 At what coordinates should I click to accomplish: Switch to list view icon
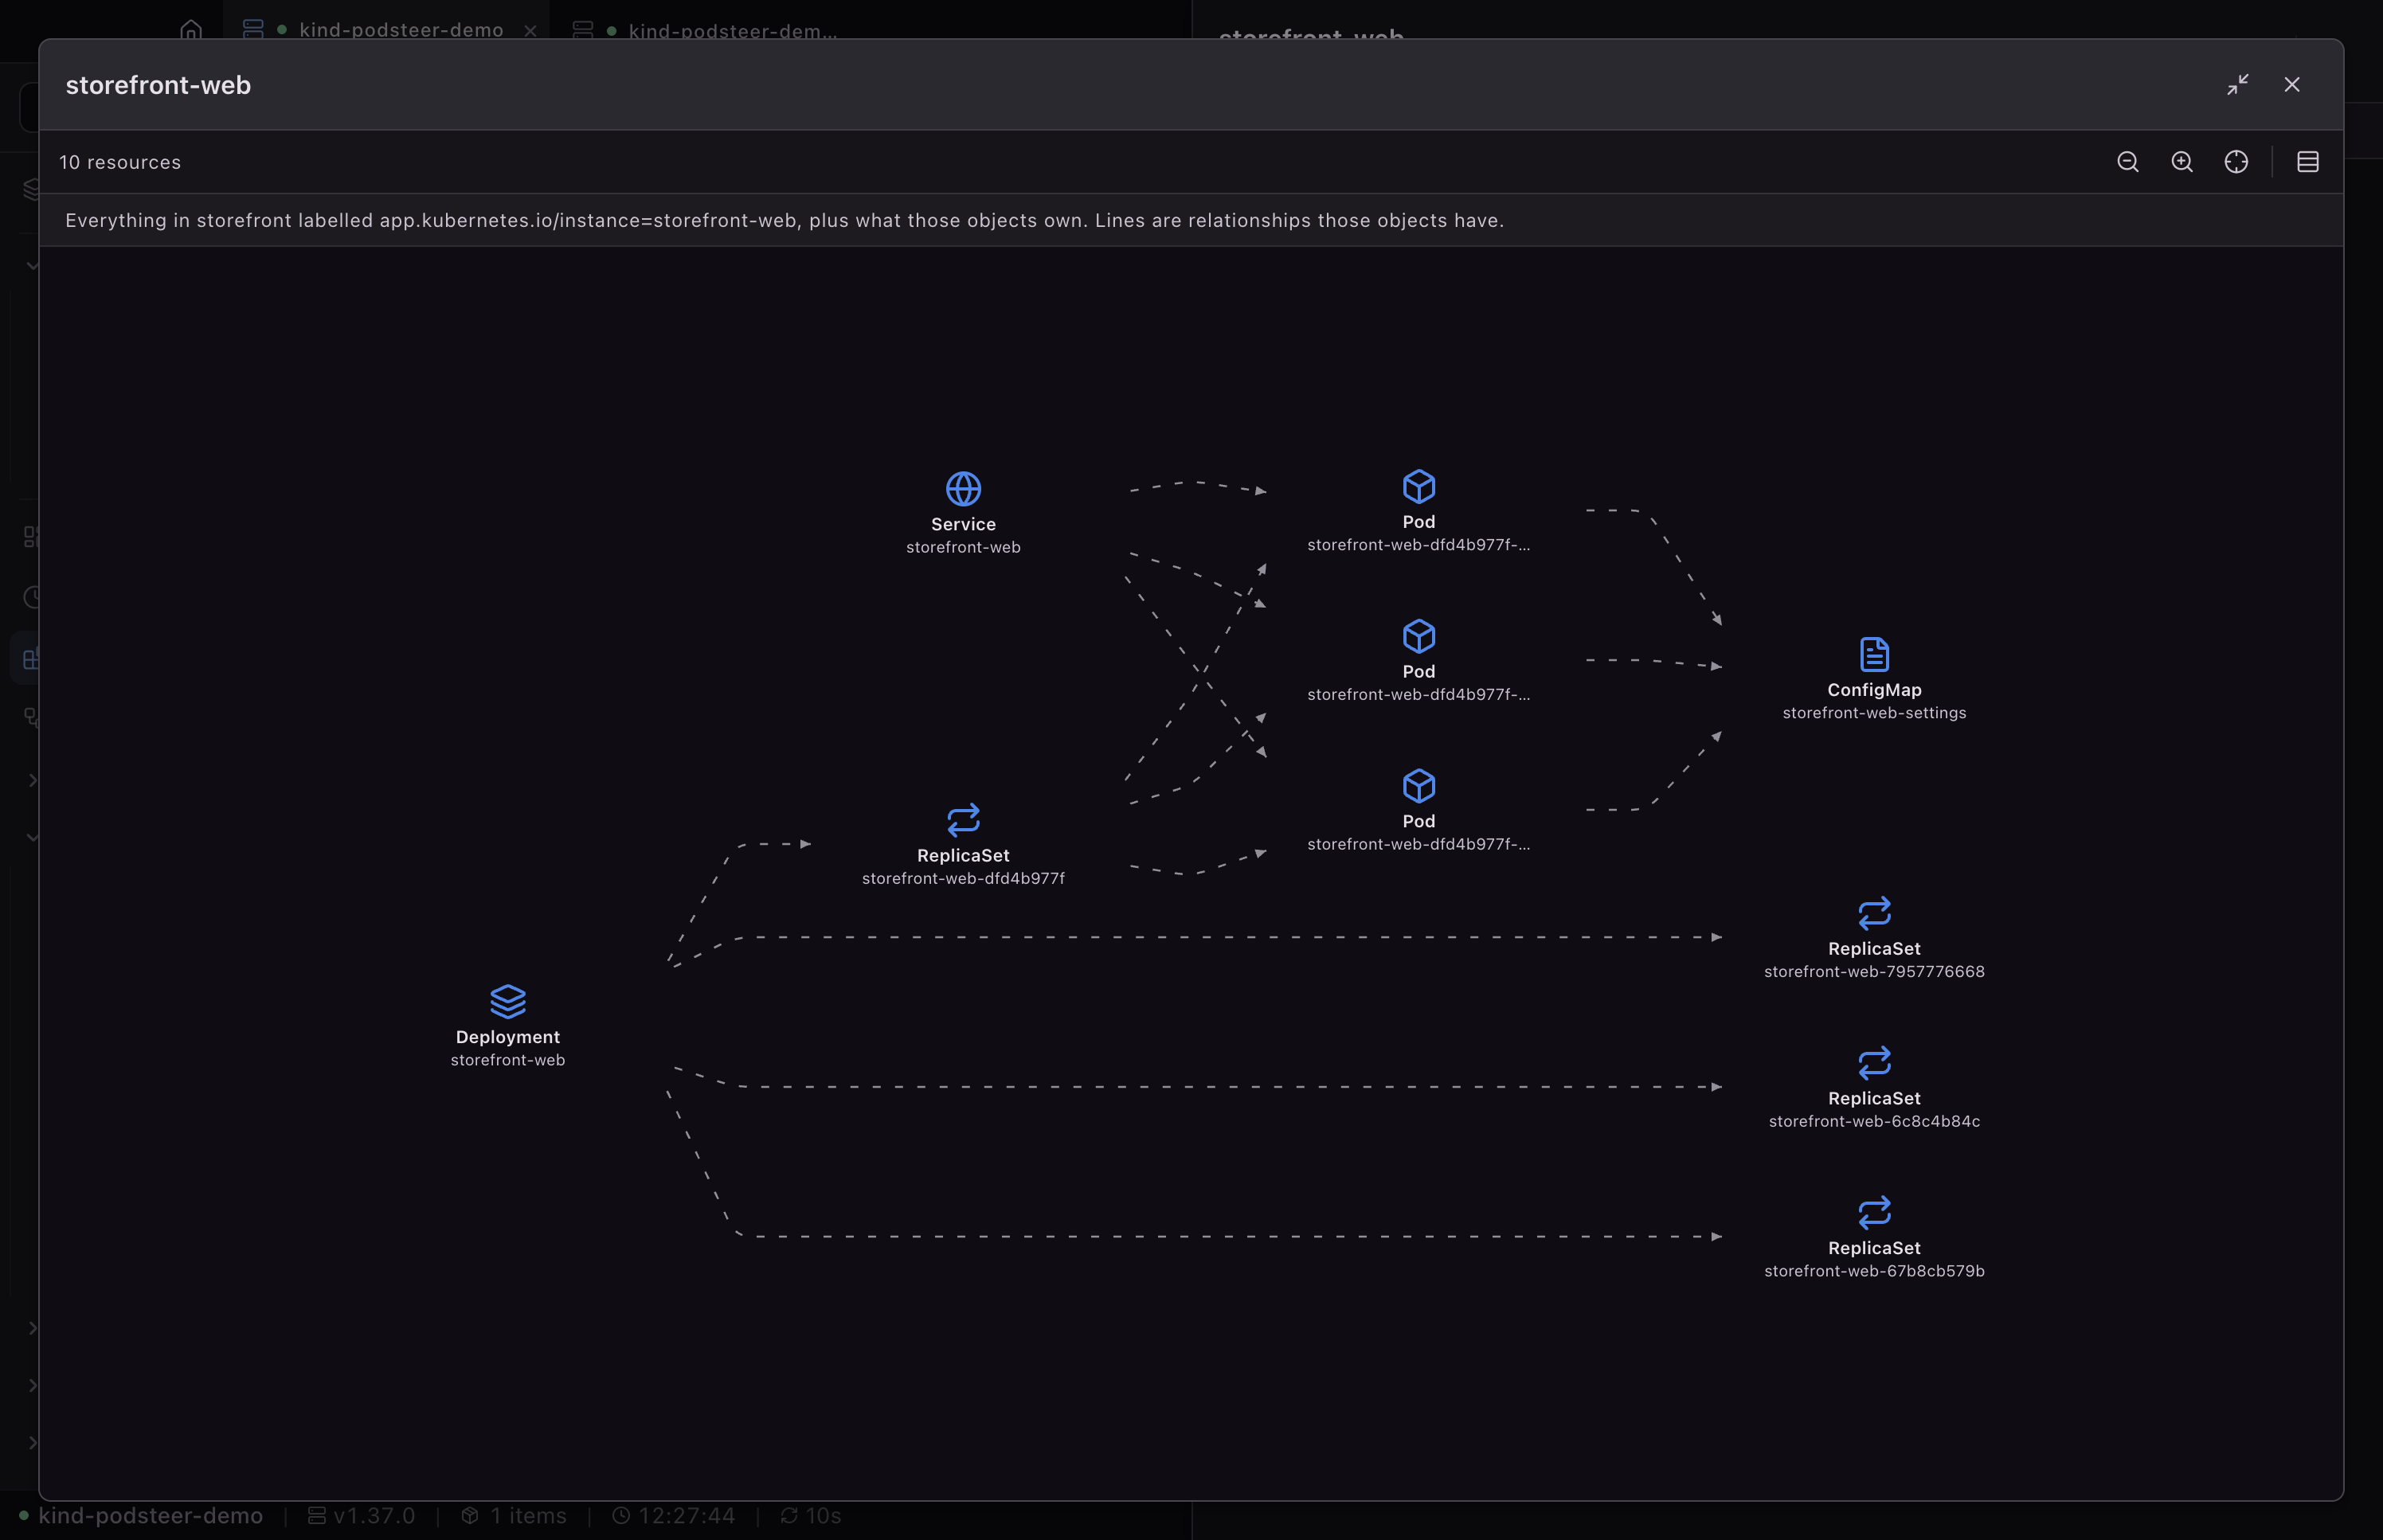point(2307,162)
